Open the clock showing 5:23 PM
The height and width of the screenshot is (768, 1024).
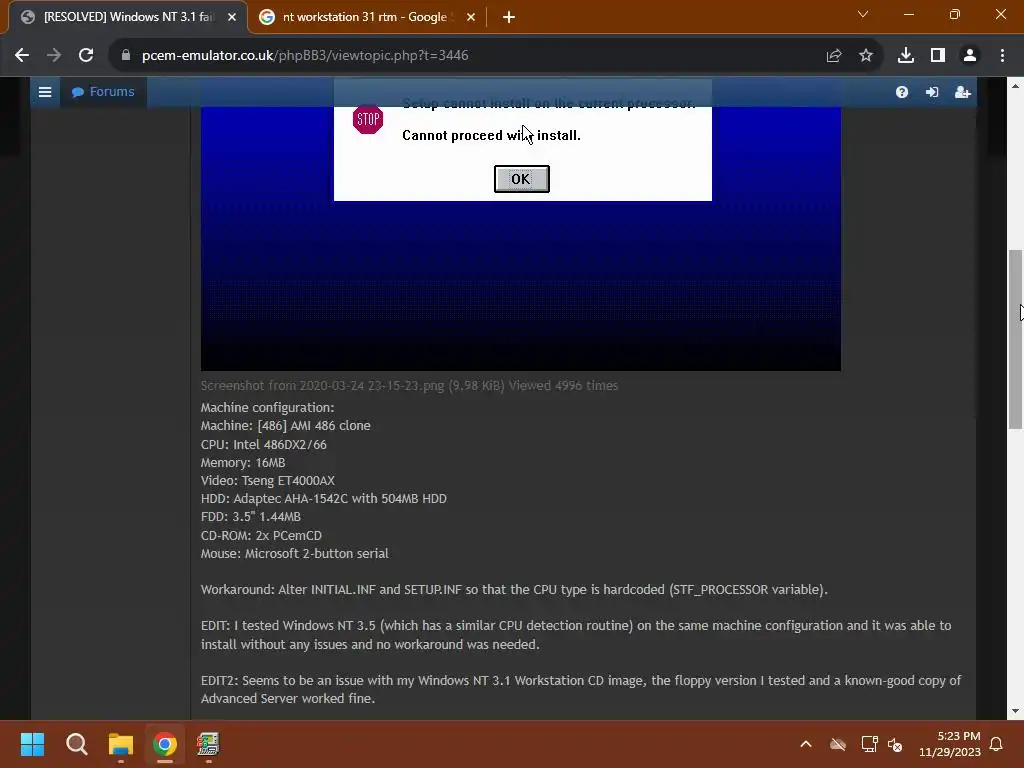click(x=950, y=744)
